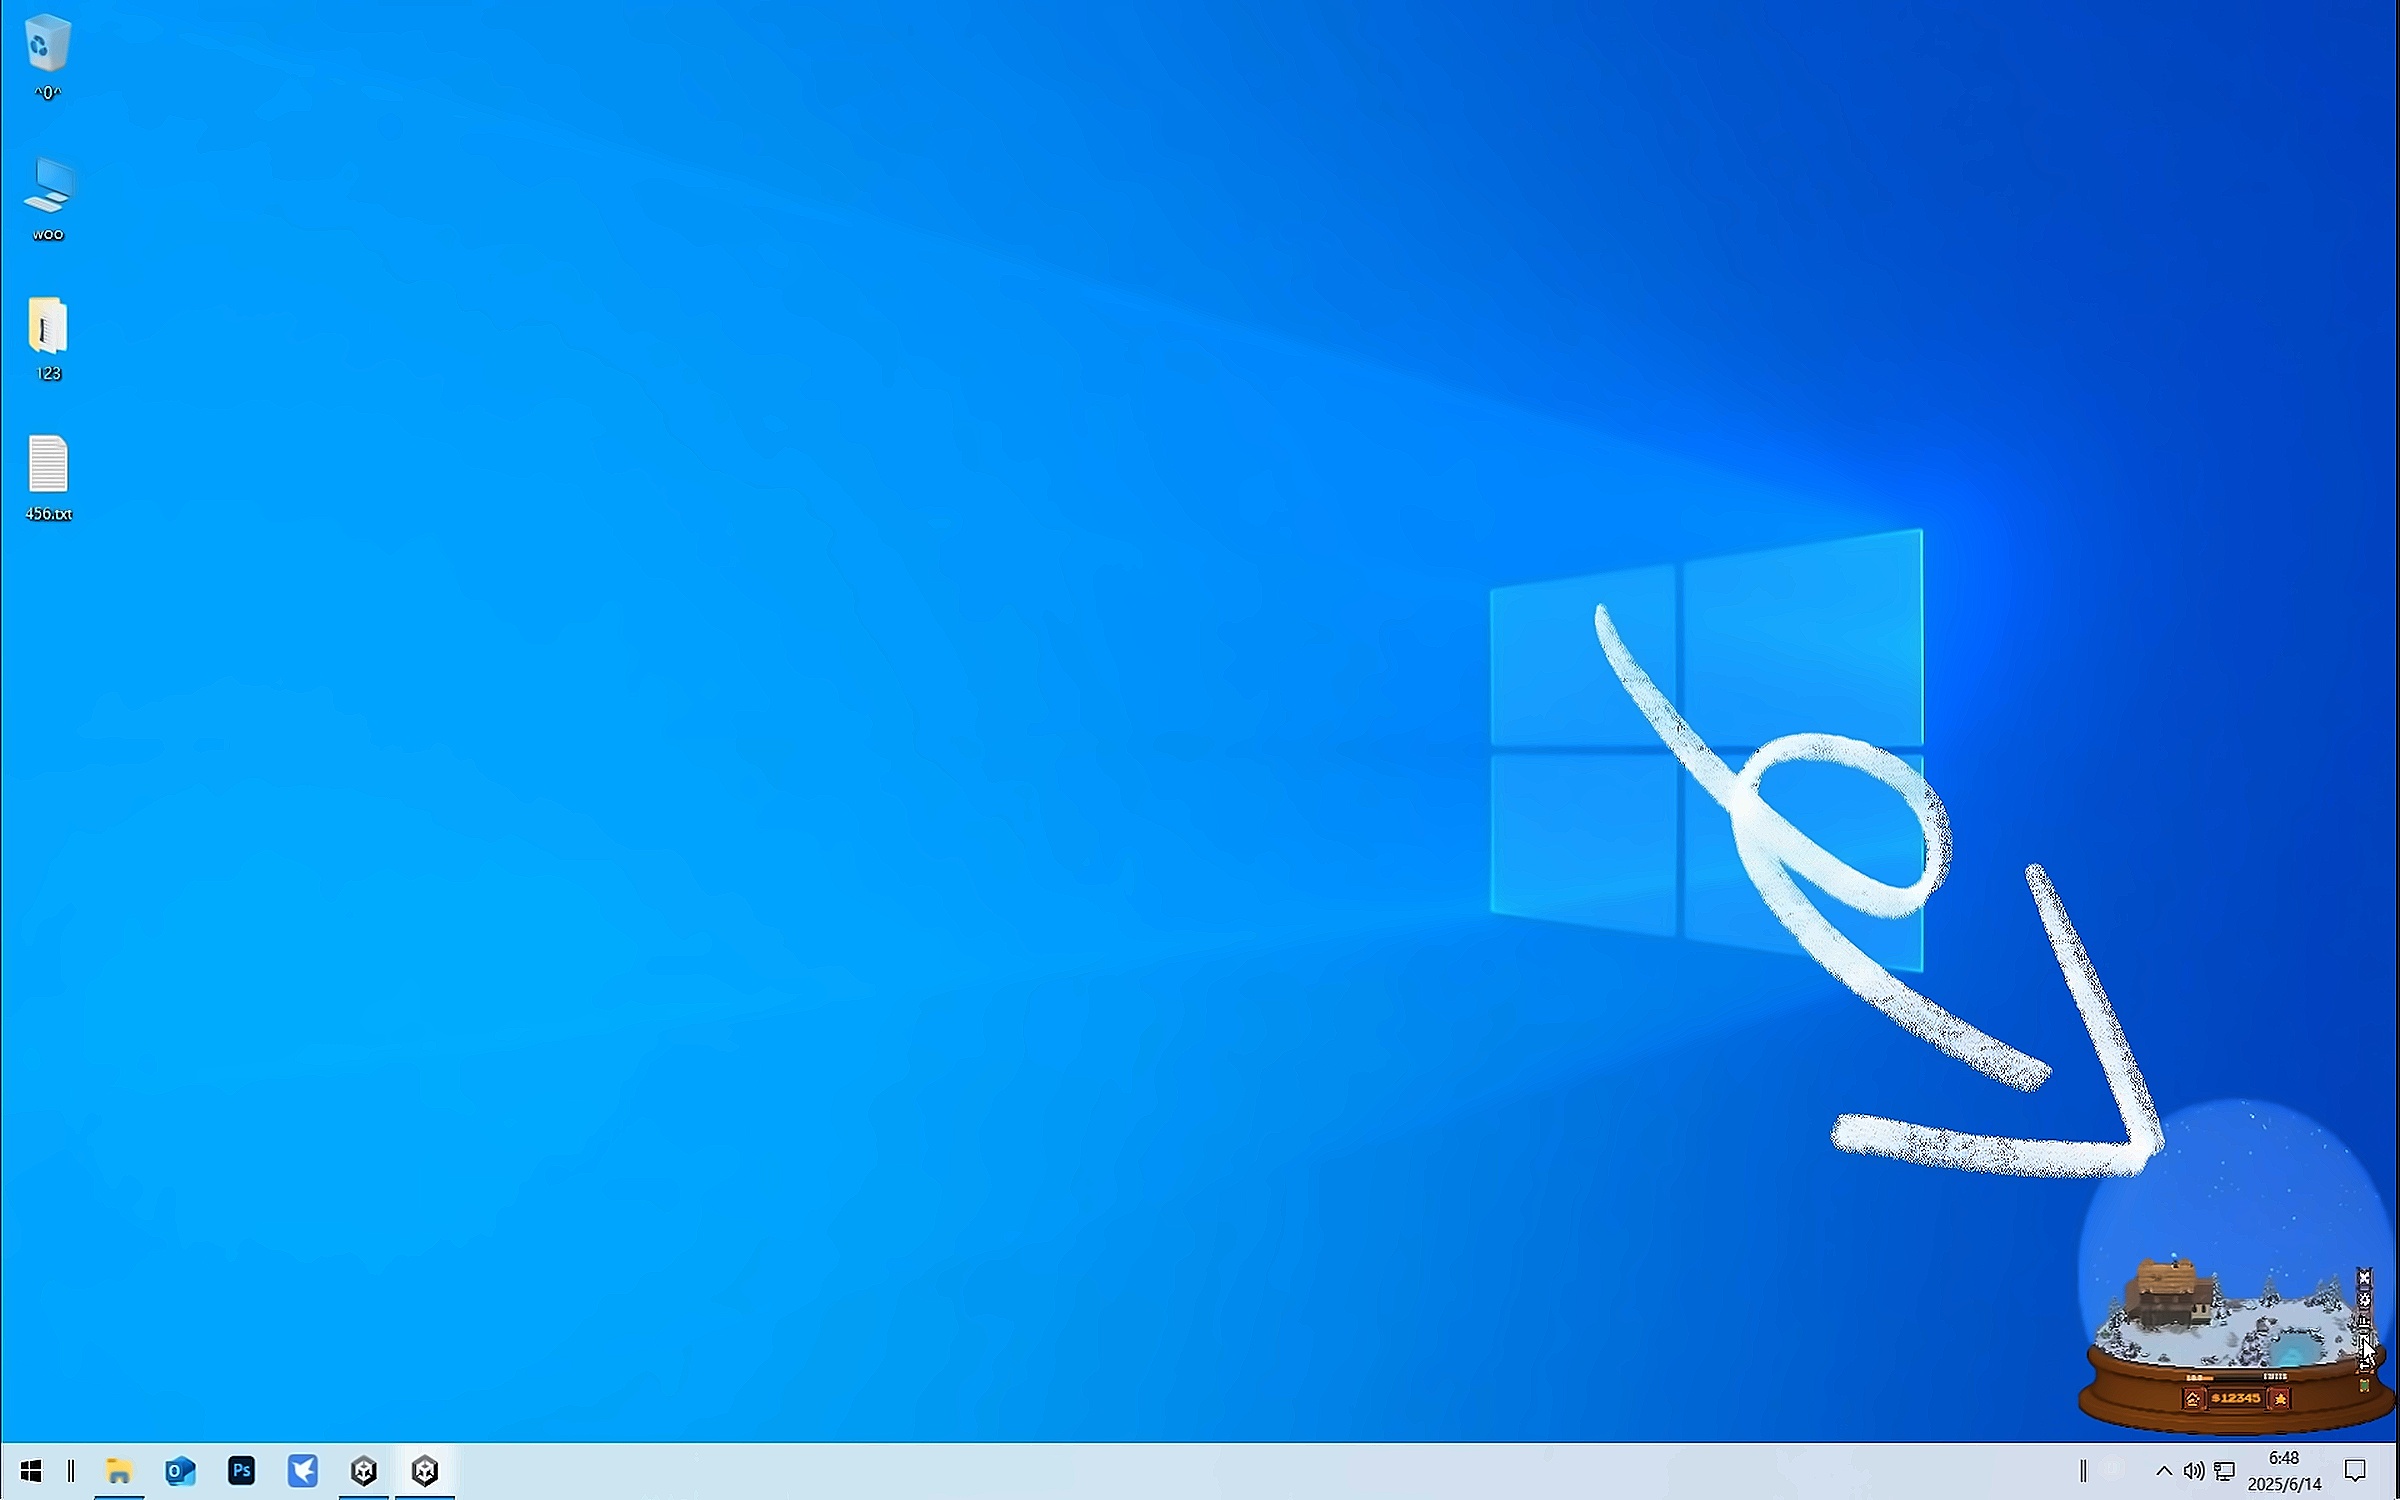Open the volume control
Image resolution: width=2400 pixels, height=1500 pixels.
2194,1470
